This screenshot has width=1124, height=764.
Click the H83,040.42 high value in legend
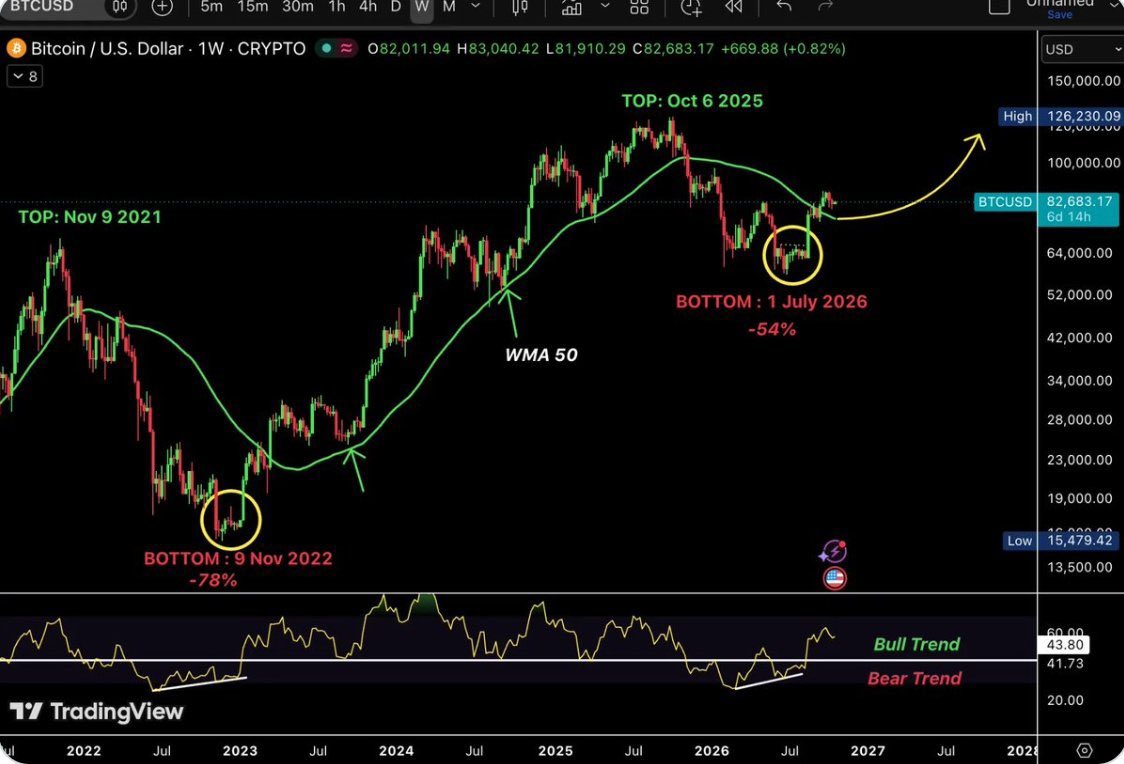(497, 49)
